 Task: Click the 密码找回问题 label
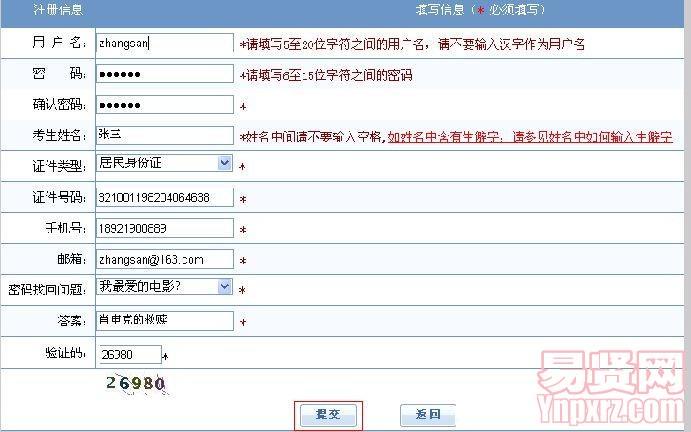coord(47,289)
